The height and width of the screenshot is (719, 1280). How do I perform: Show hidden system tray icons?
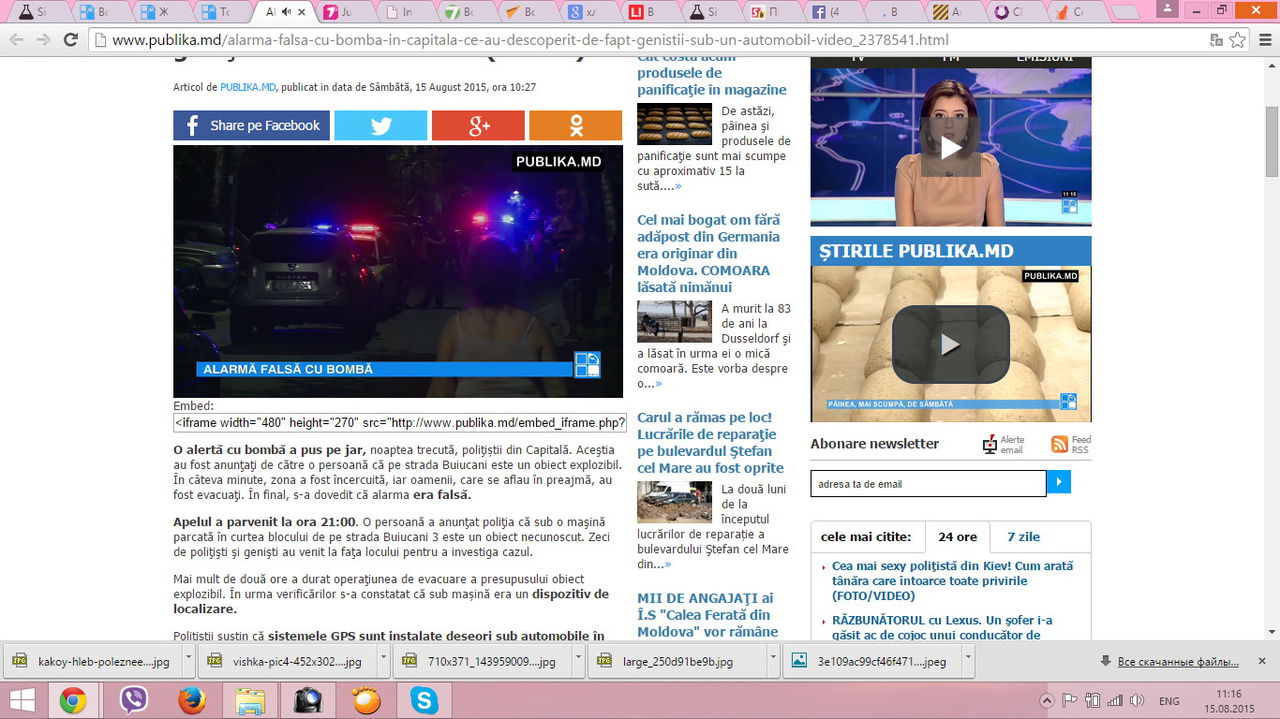point(1047,700)
